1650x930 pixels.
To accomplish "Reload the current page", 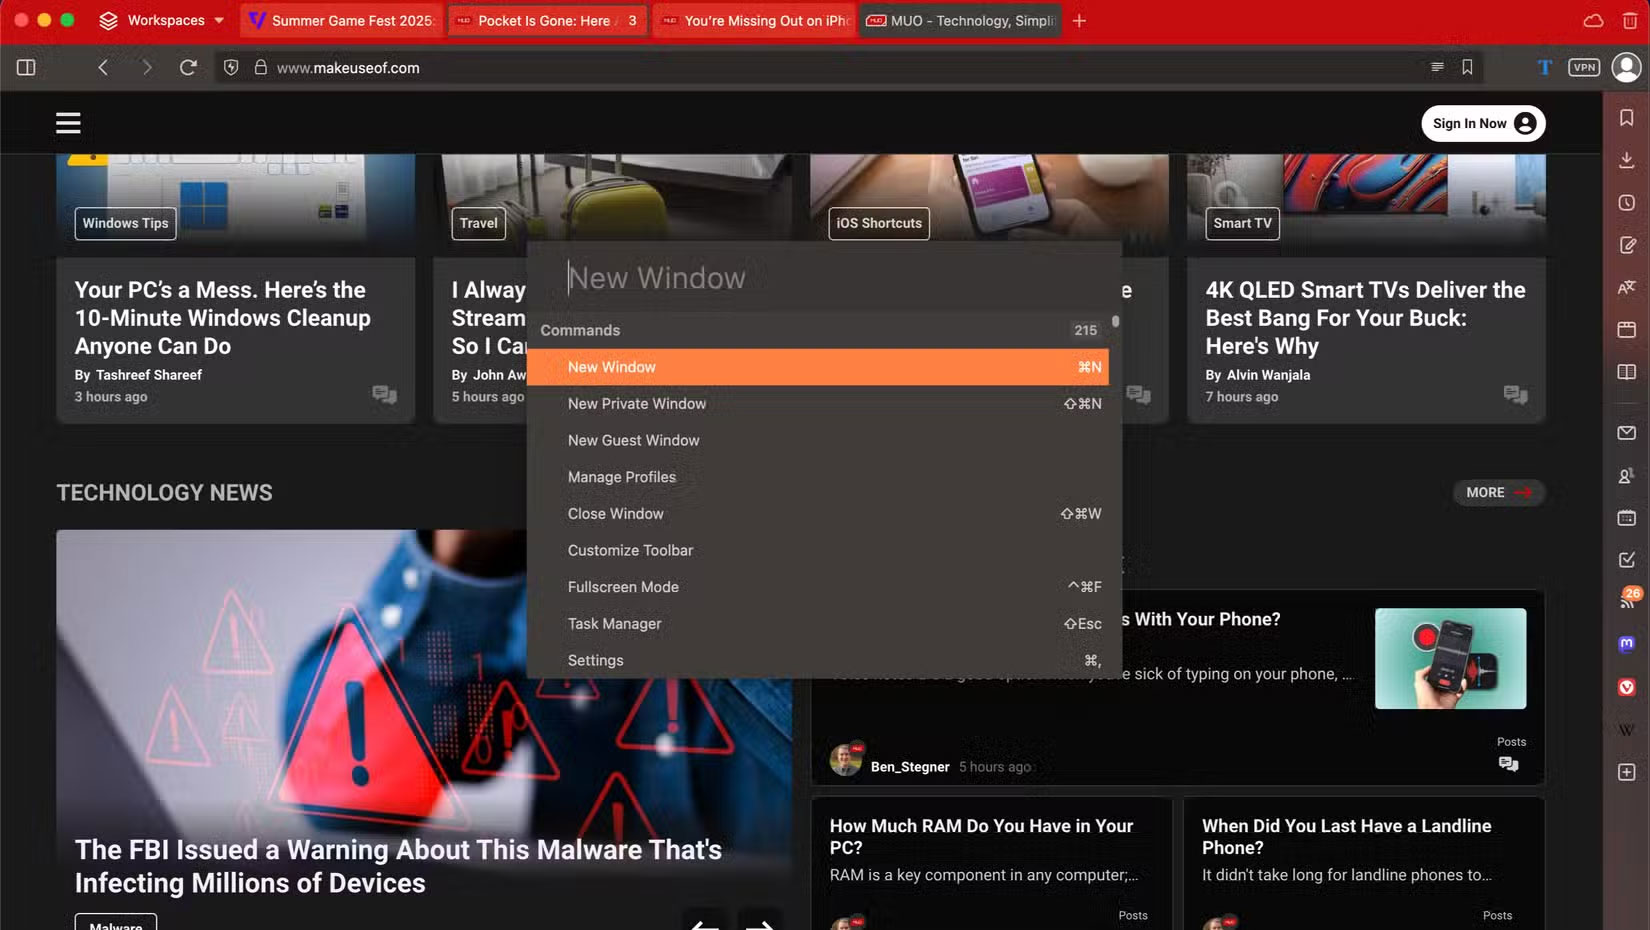I will (188, 67).
